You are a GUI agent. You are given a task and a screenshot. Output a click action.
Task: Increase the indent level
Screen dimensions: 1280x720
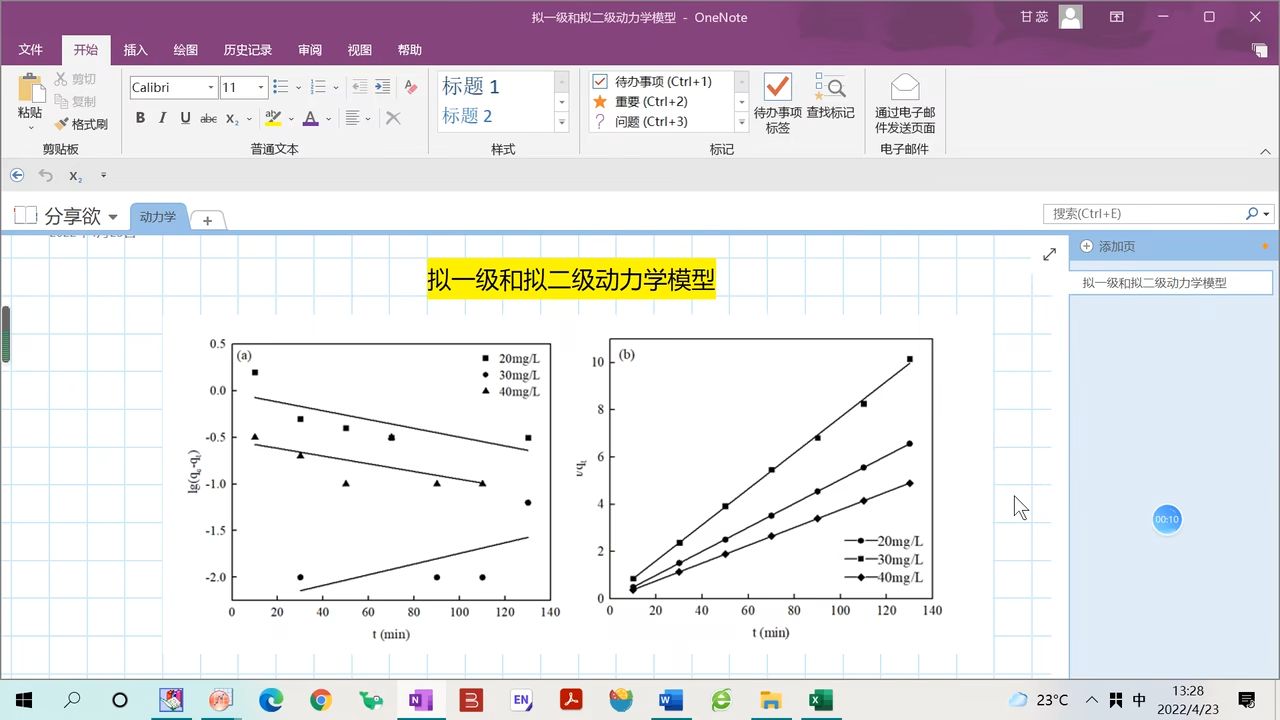(382, 87)
